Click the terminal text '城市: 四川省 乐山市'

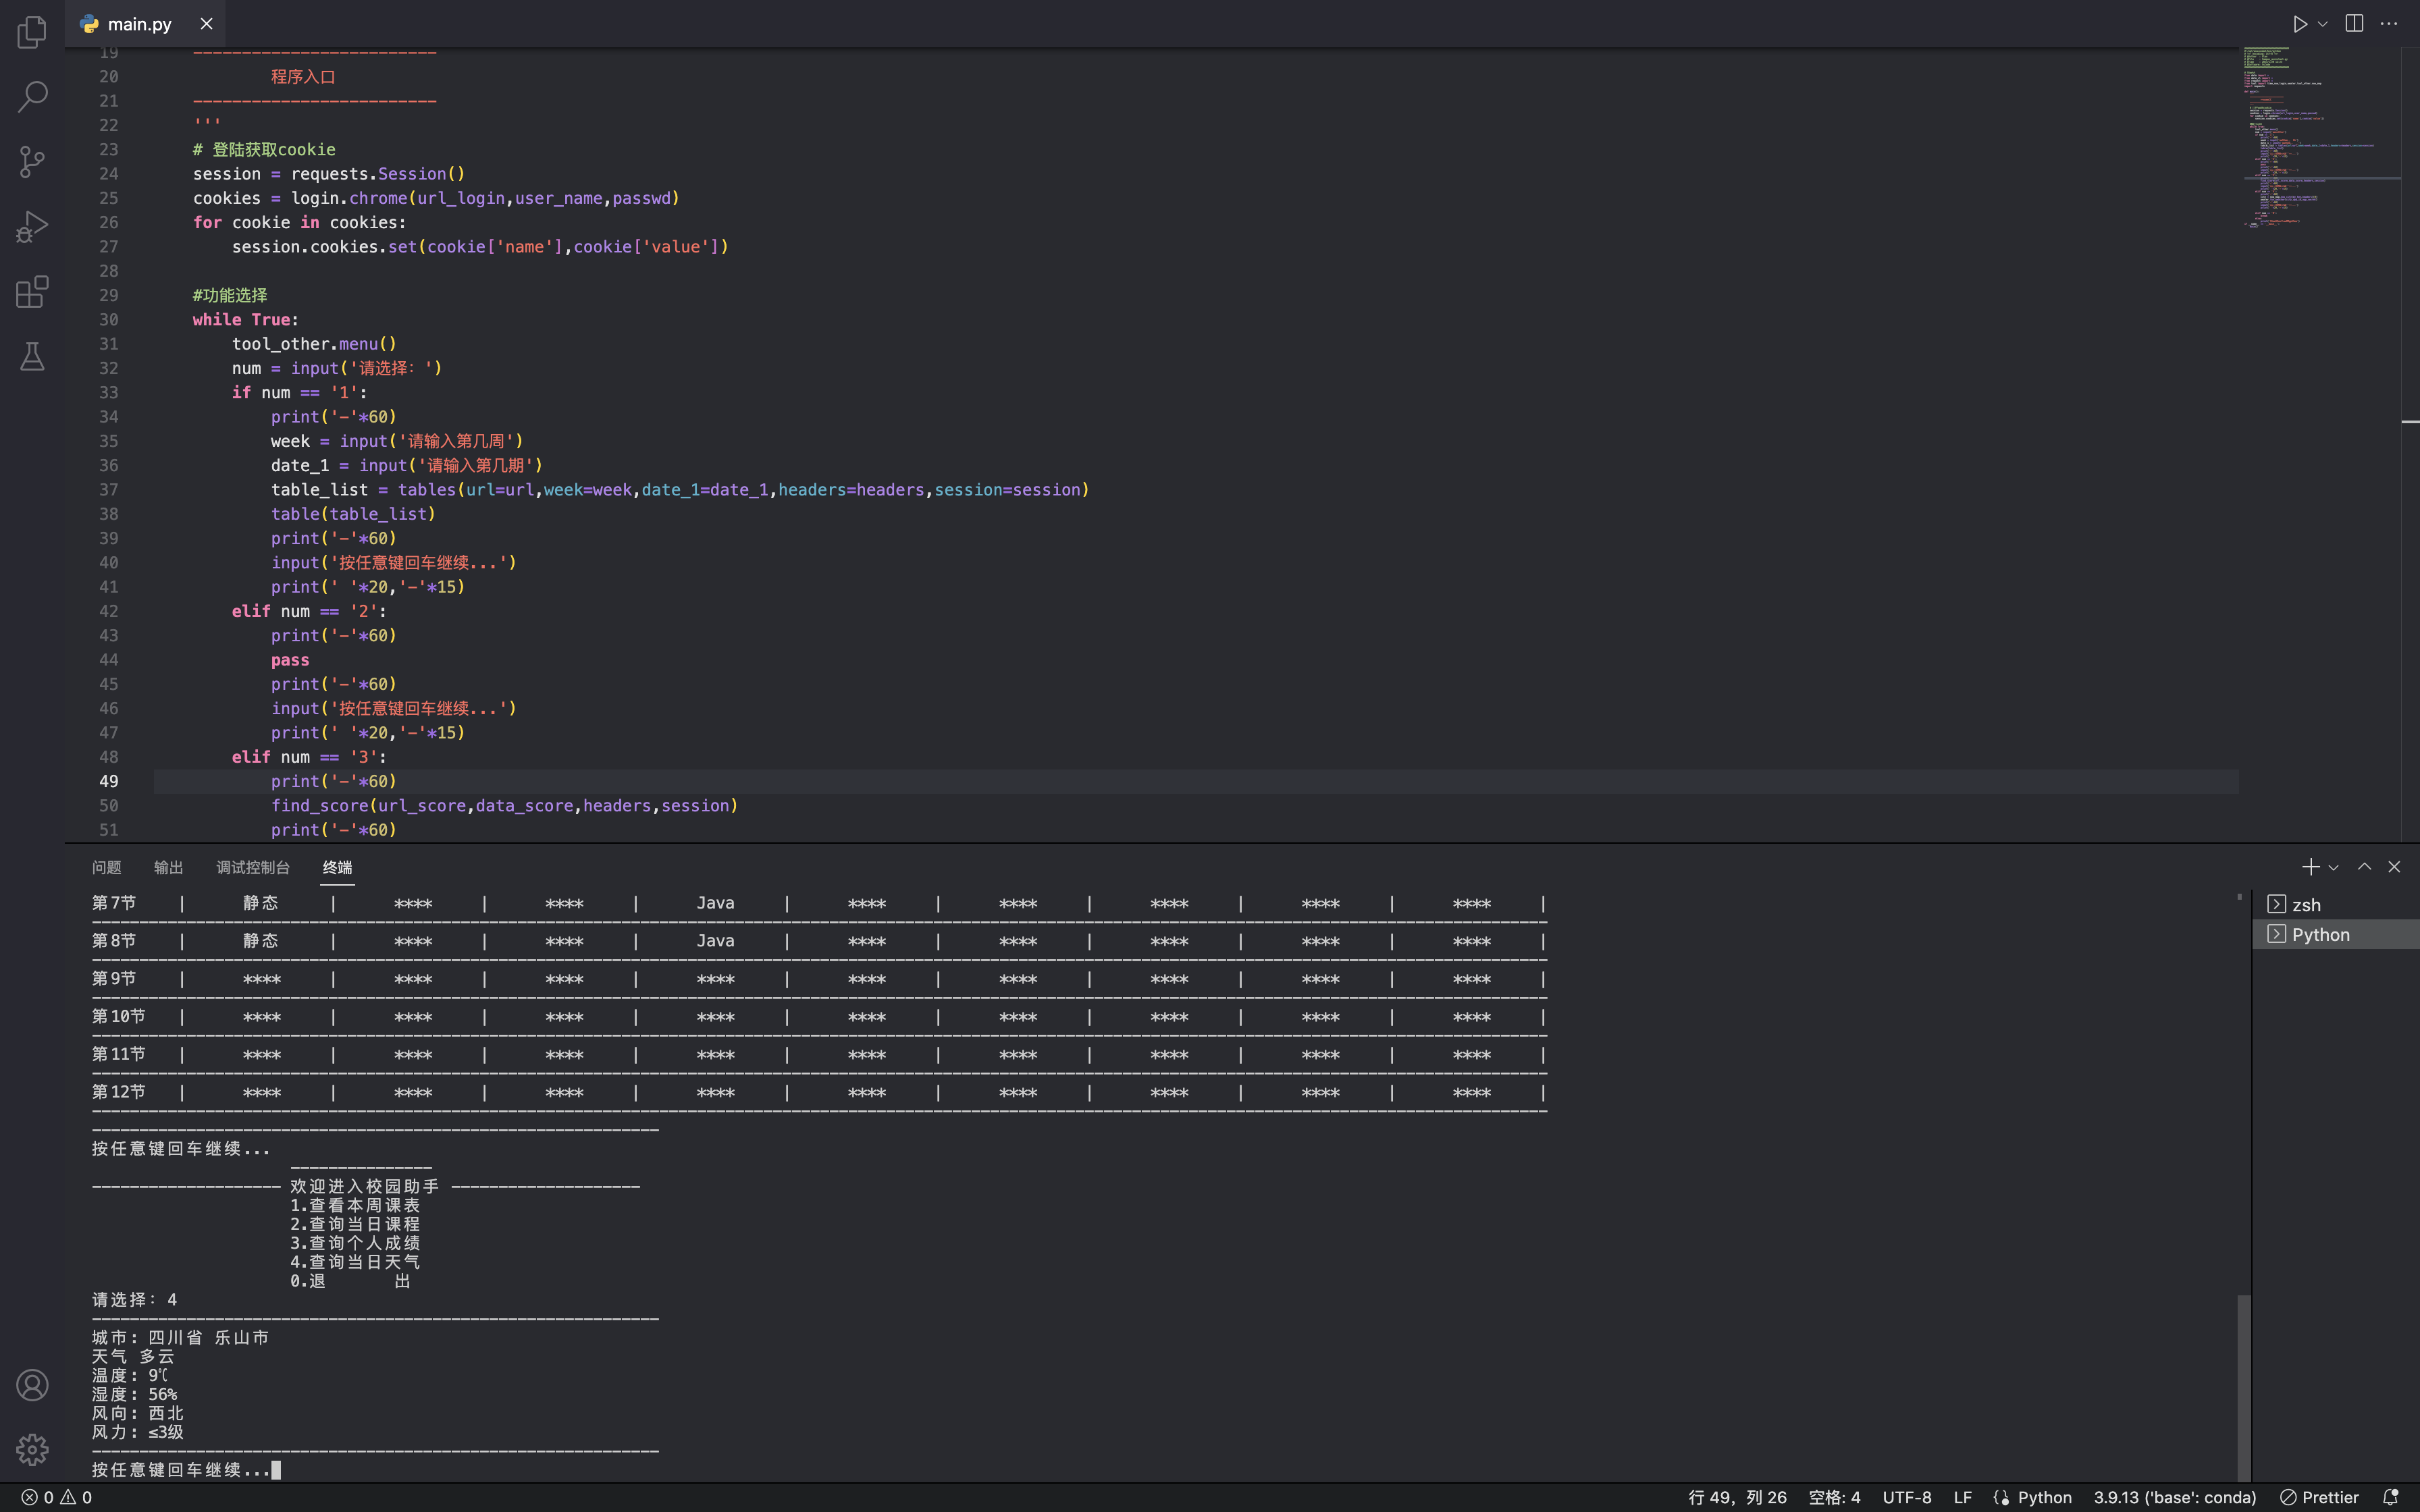tap(180, 1337)
